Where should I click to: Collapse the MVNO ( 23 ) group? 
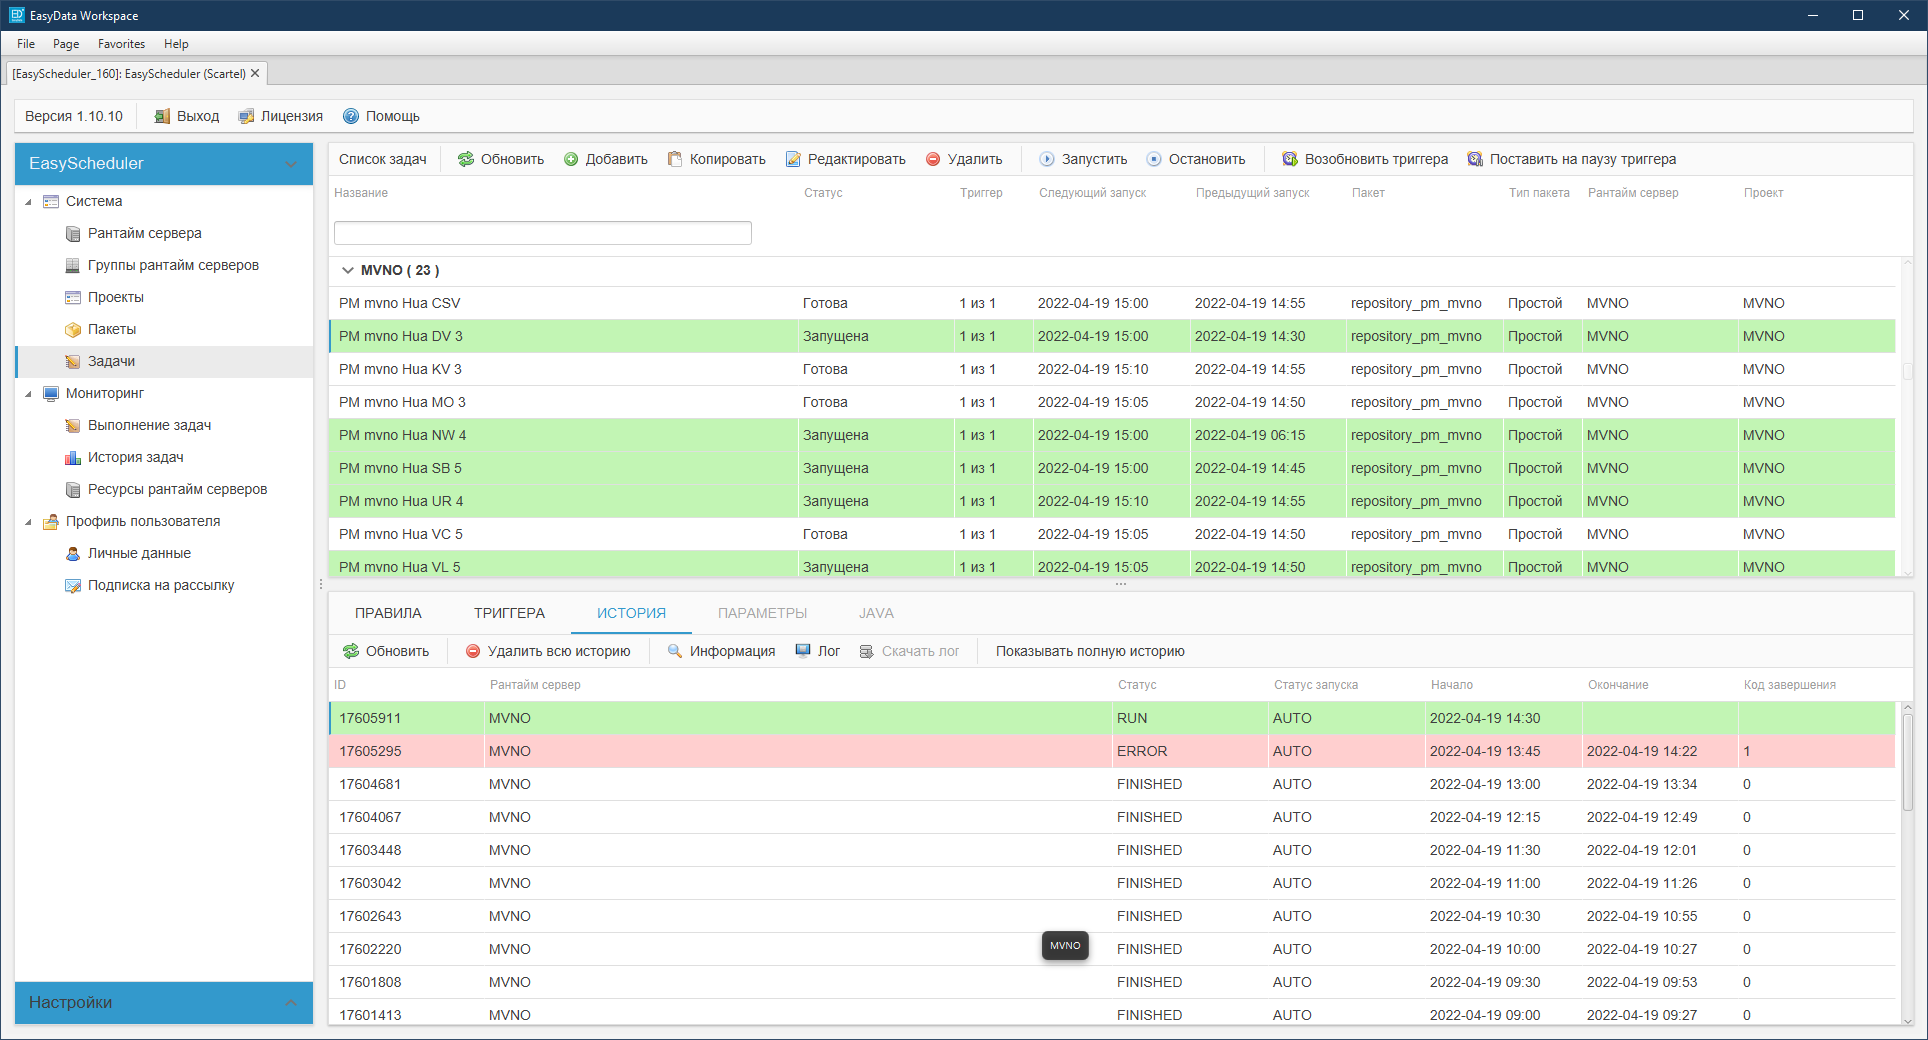tap(347, 270)
